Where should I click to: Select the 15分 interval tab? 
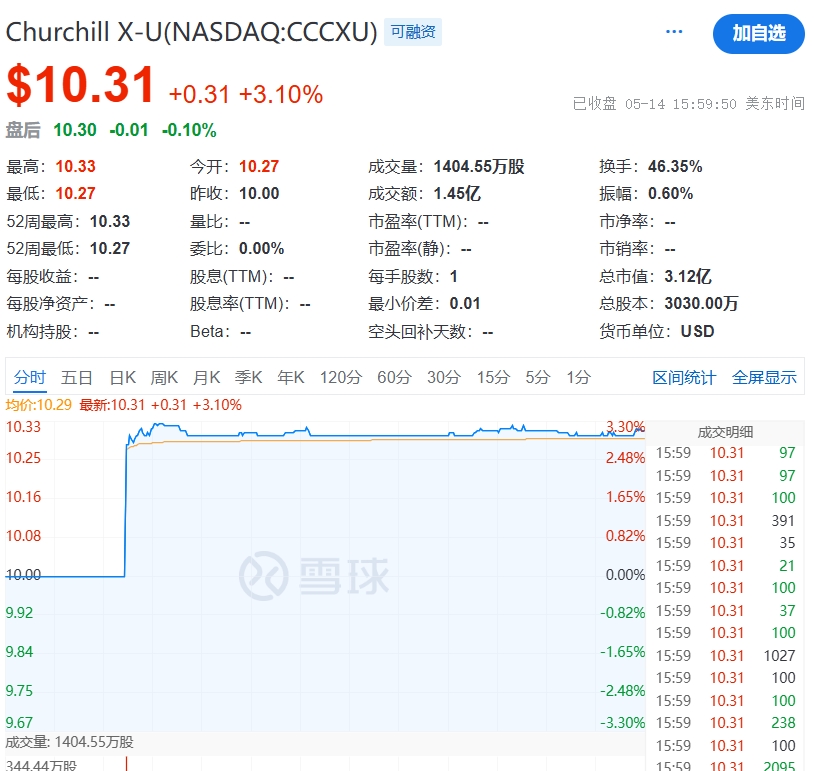[x=493, y=377]
